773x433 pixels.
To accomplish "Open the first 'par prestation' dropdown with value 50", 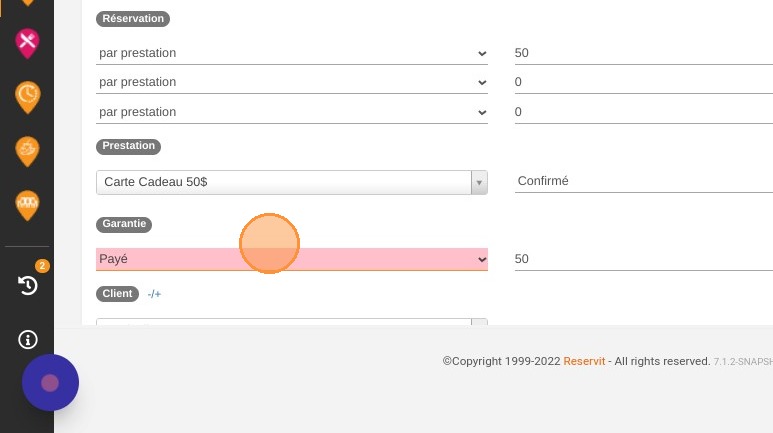I will [292, 53].
